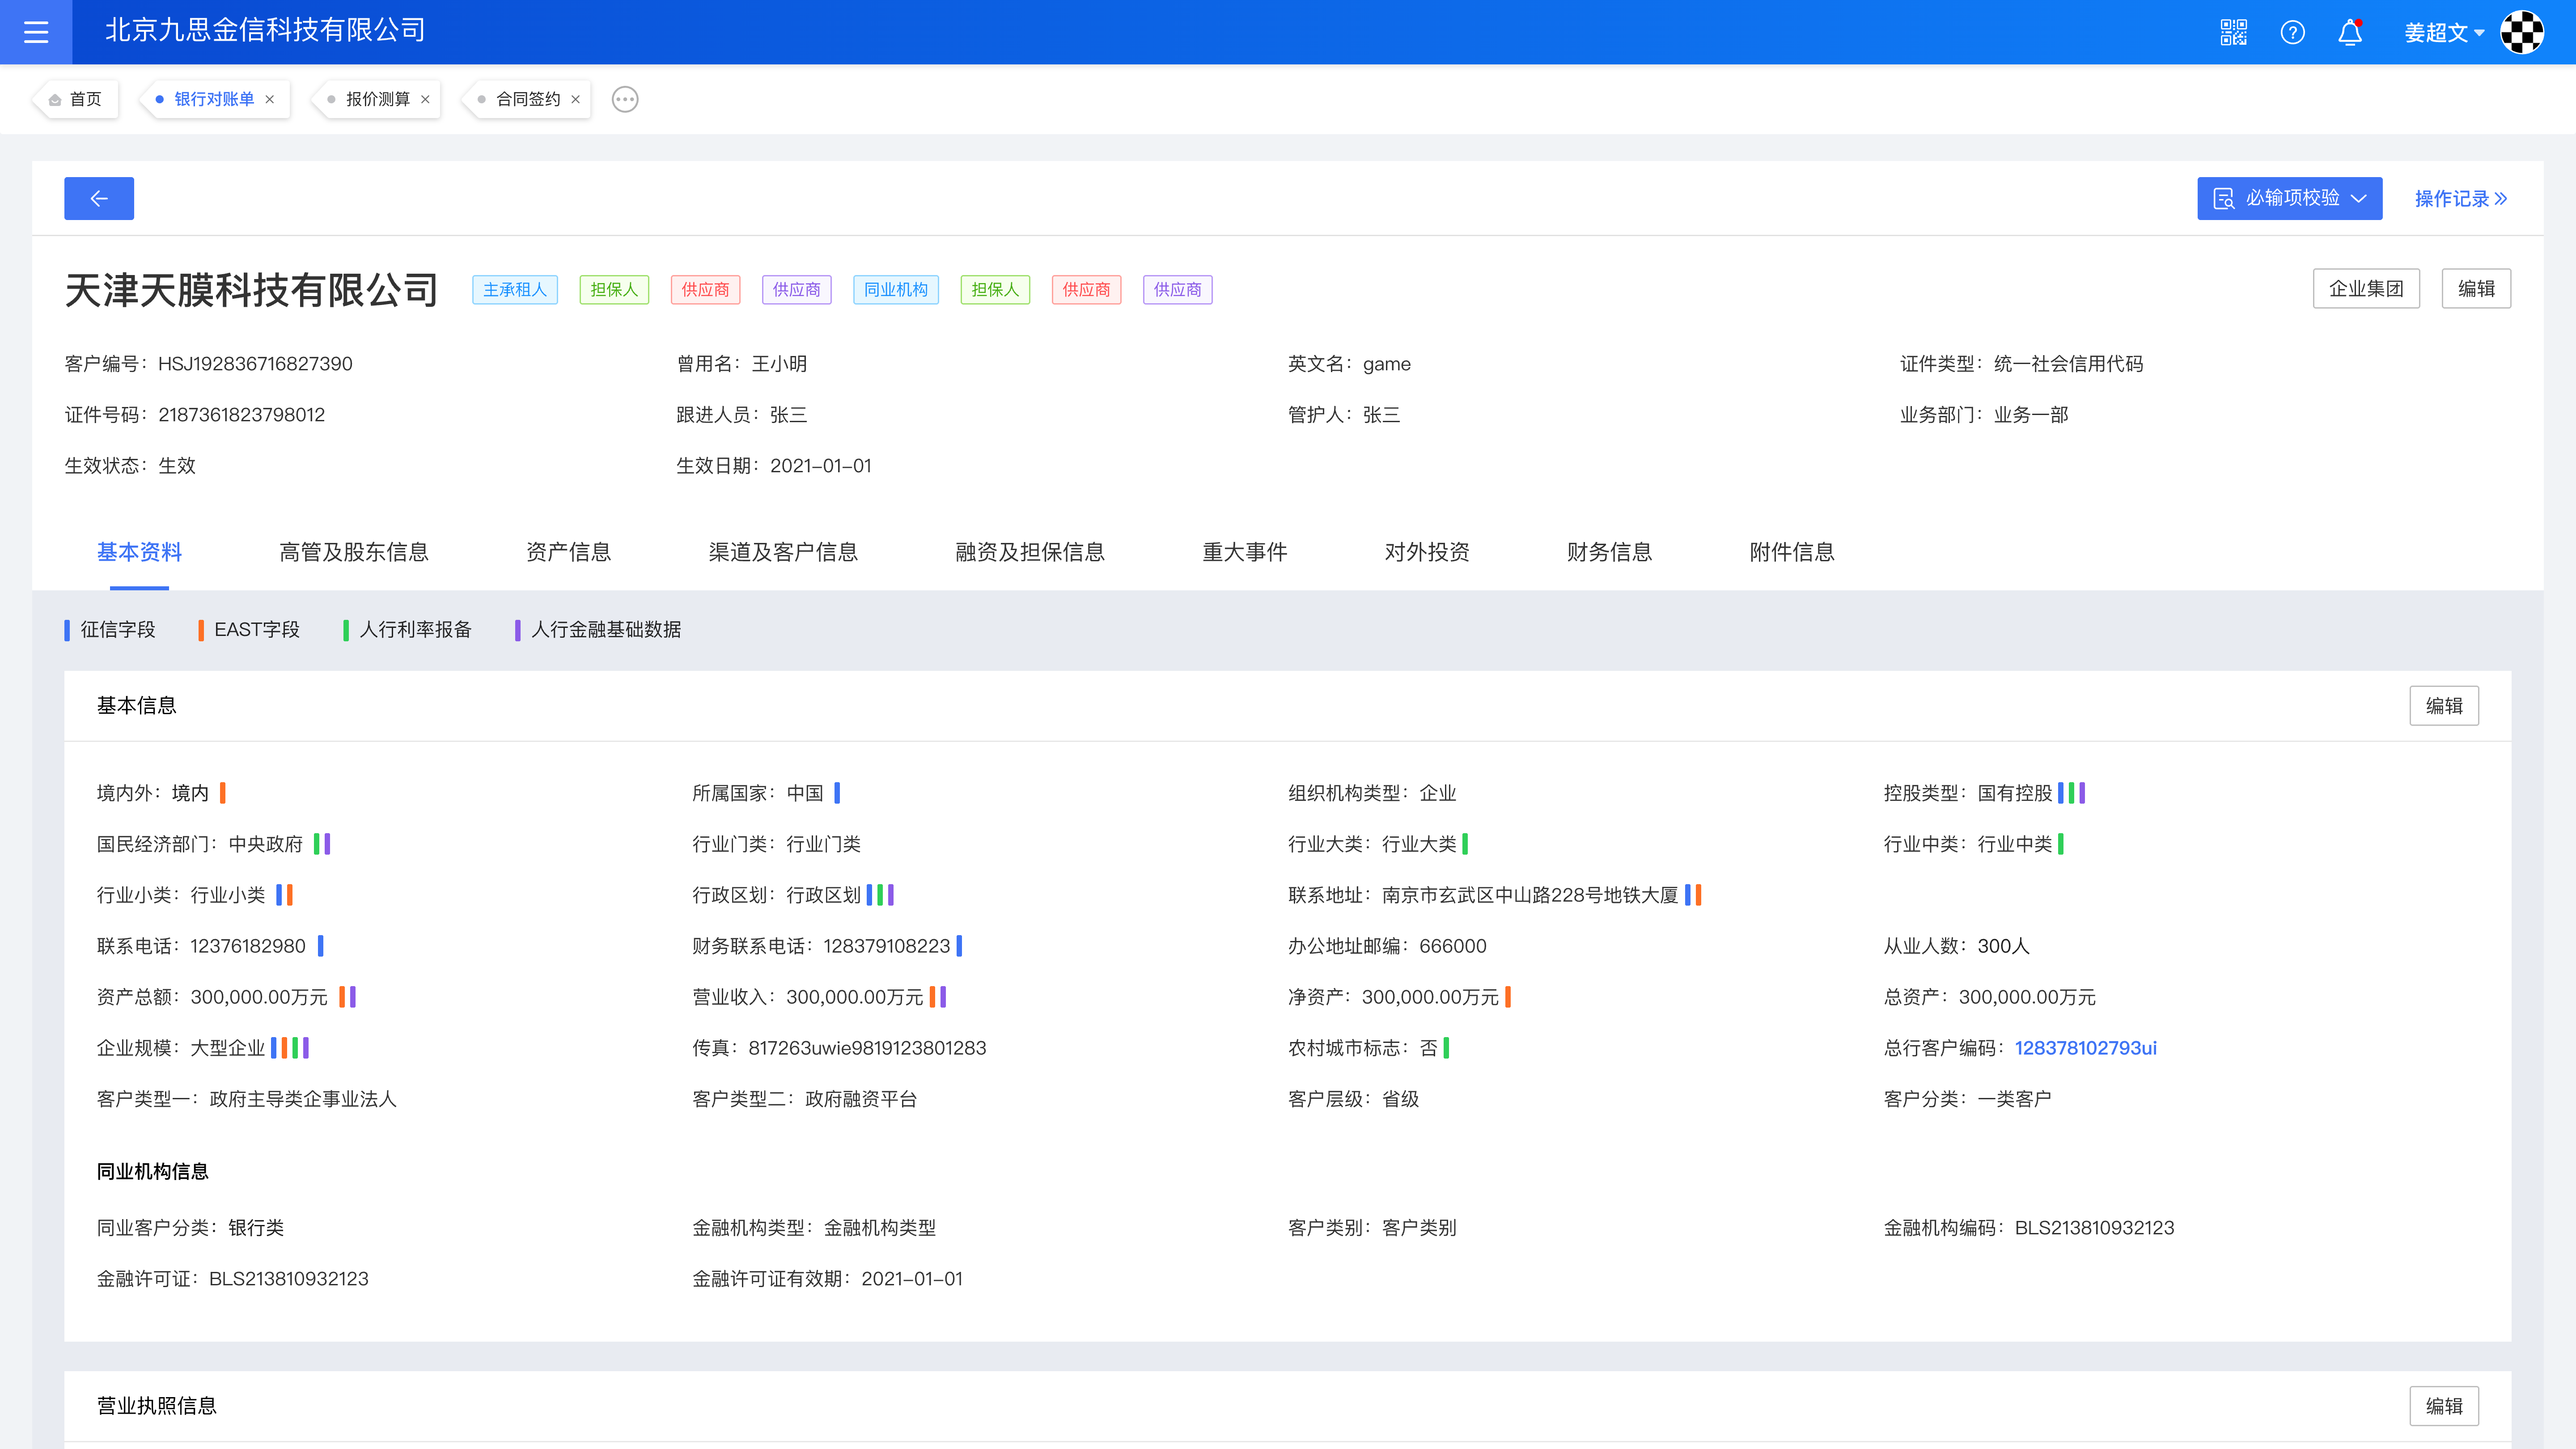The width and height of the screenshot is (2576, 1449).
Task: Select the 证件号码 value 2187361823798012
Action: (242, 415)
